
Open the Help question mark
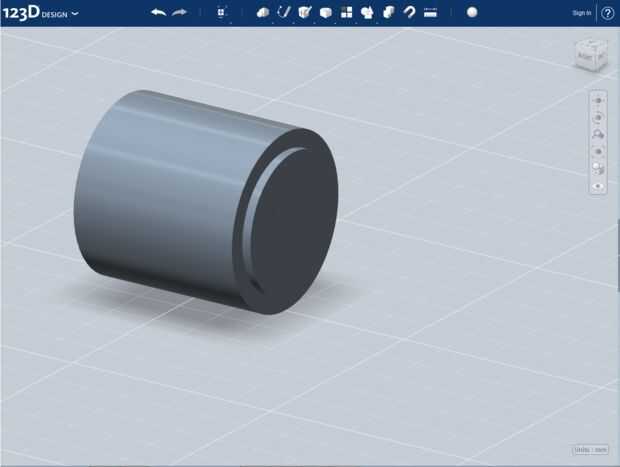pos(608,13)
